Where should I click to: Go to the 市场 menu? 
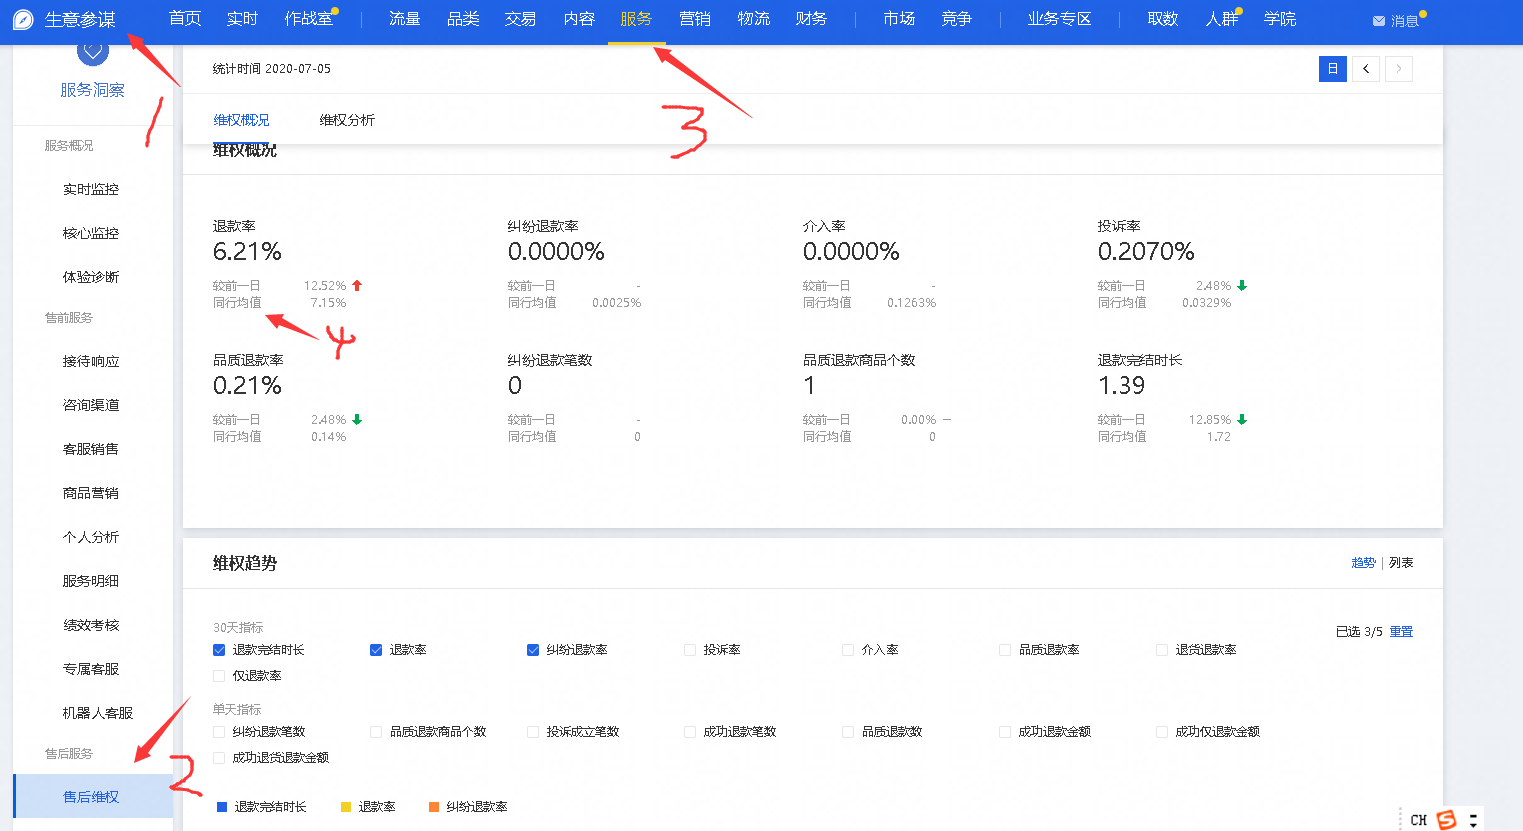pyautogui.click(x=899, y=19)
